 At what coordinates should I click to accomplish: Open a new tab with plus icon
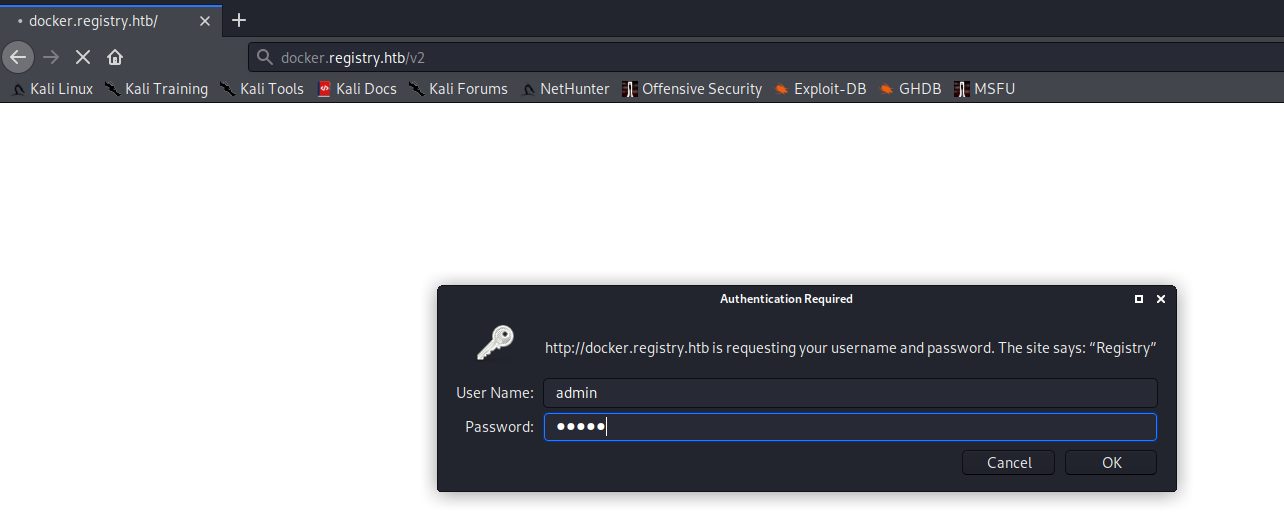tap(239, 20)
